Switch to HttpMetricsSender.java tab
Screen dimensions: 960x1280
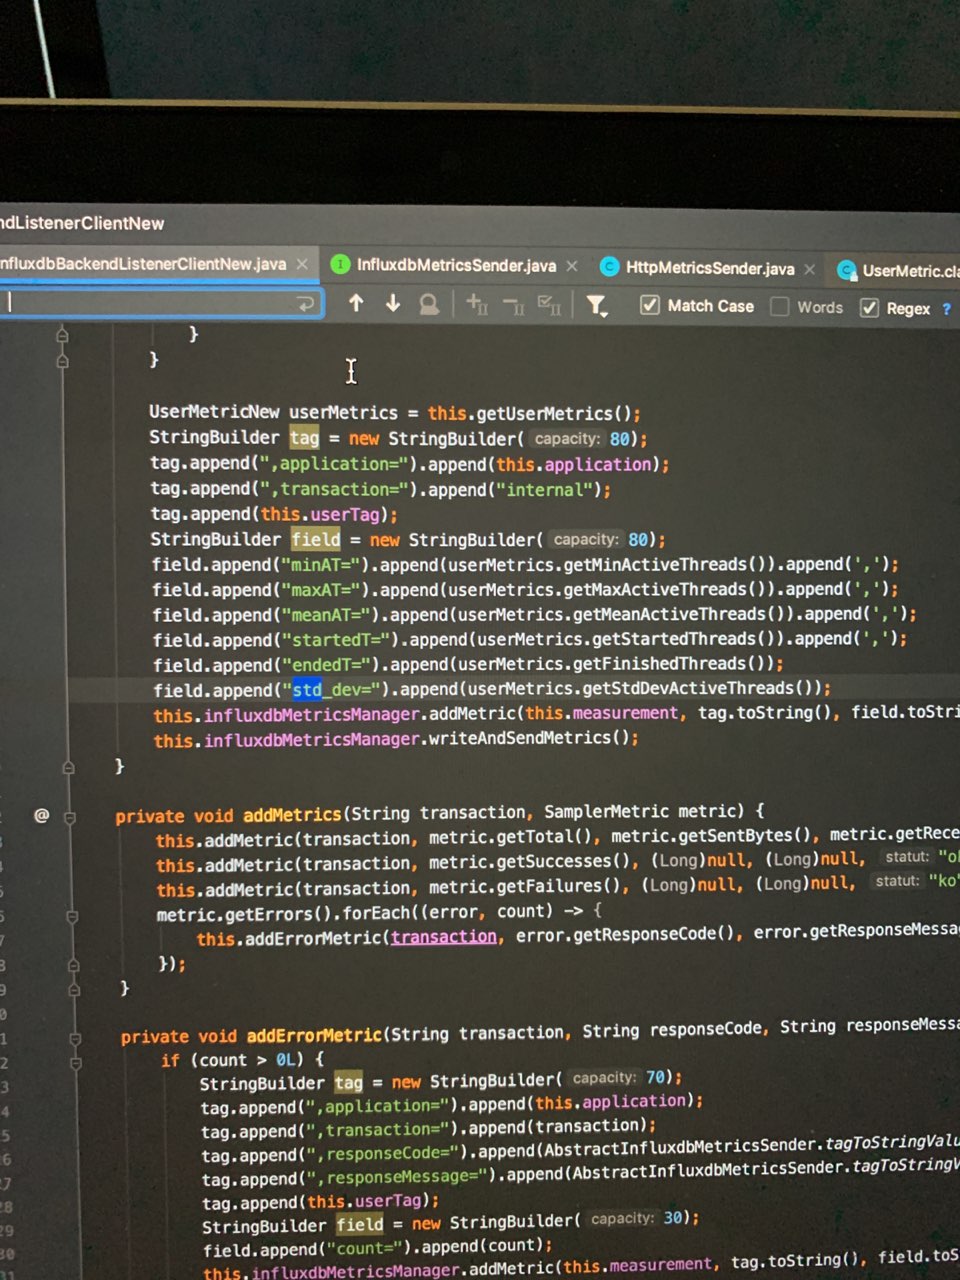pyautogui.click(x=710, y=268)
